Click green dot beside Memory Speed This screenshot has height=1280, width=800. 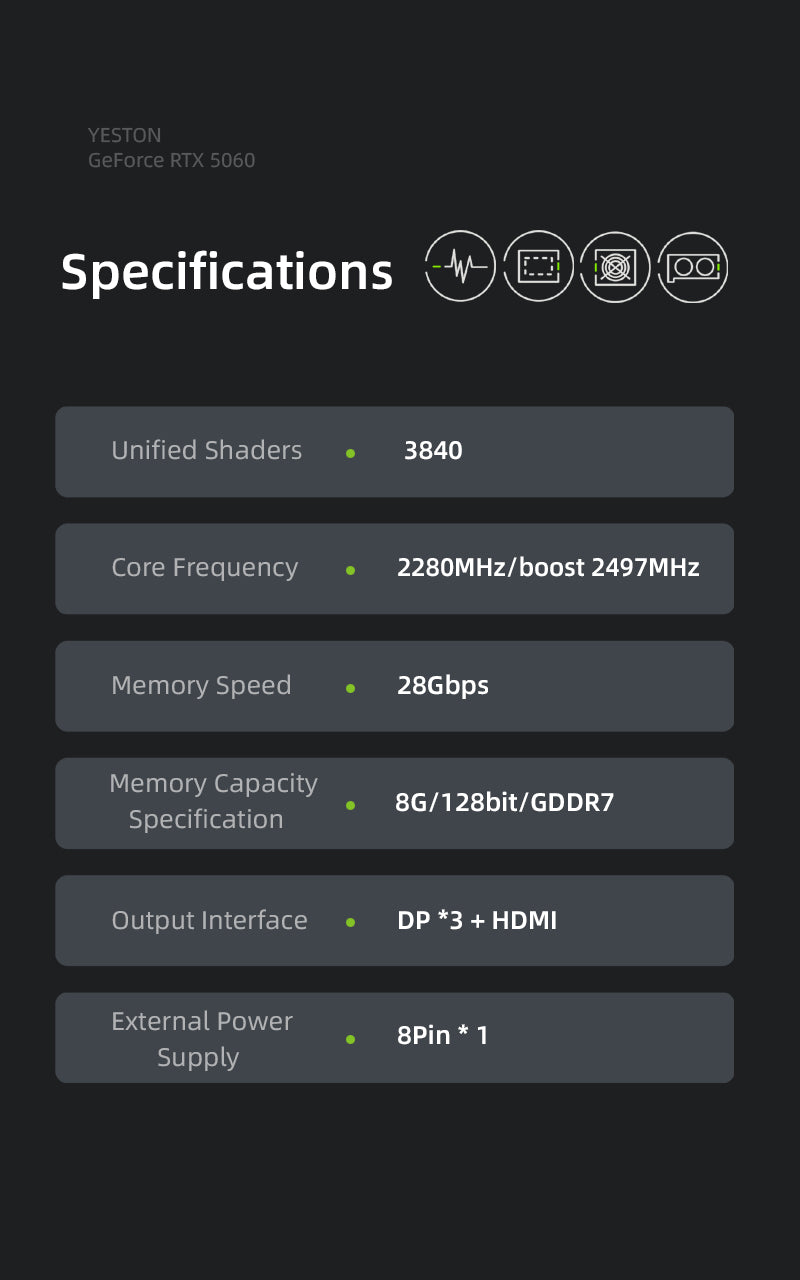(350, 688)
